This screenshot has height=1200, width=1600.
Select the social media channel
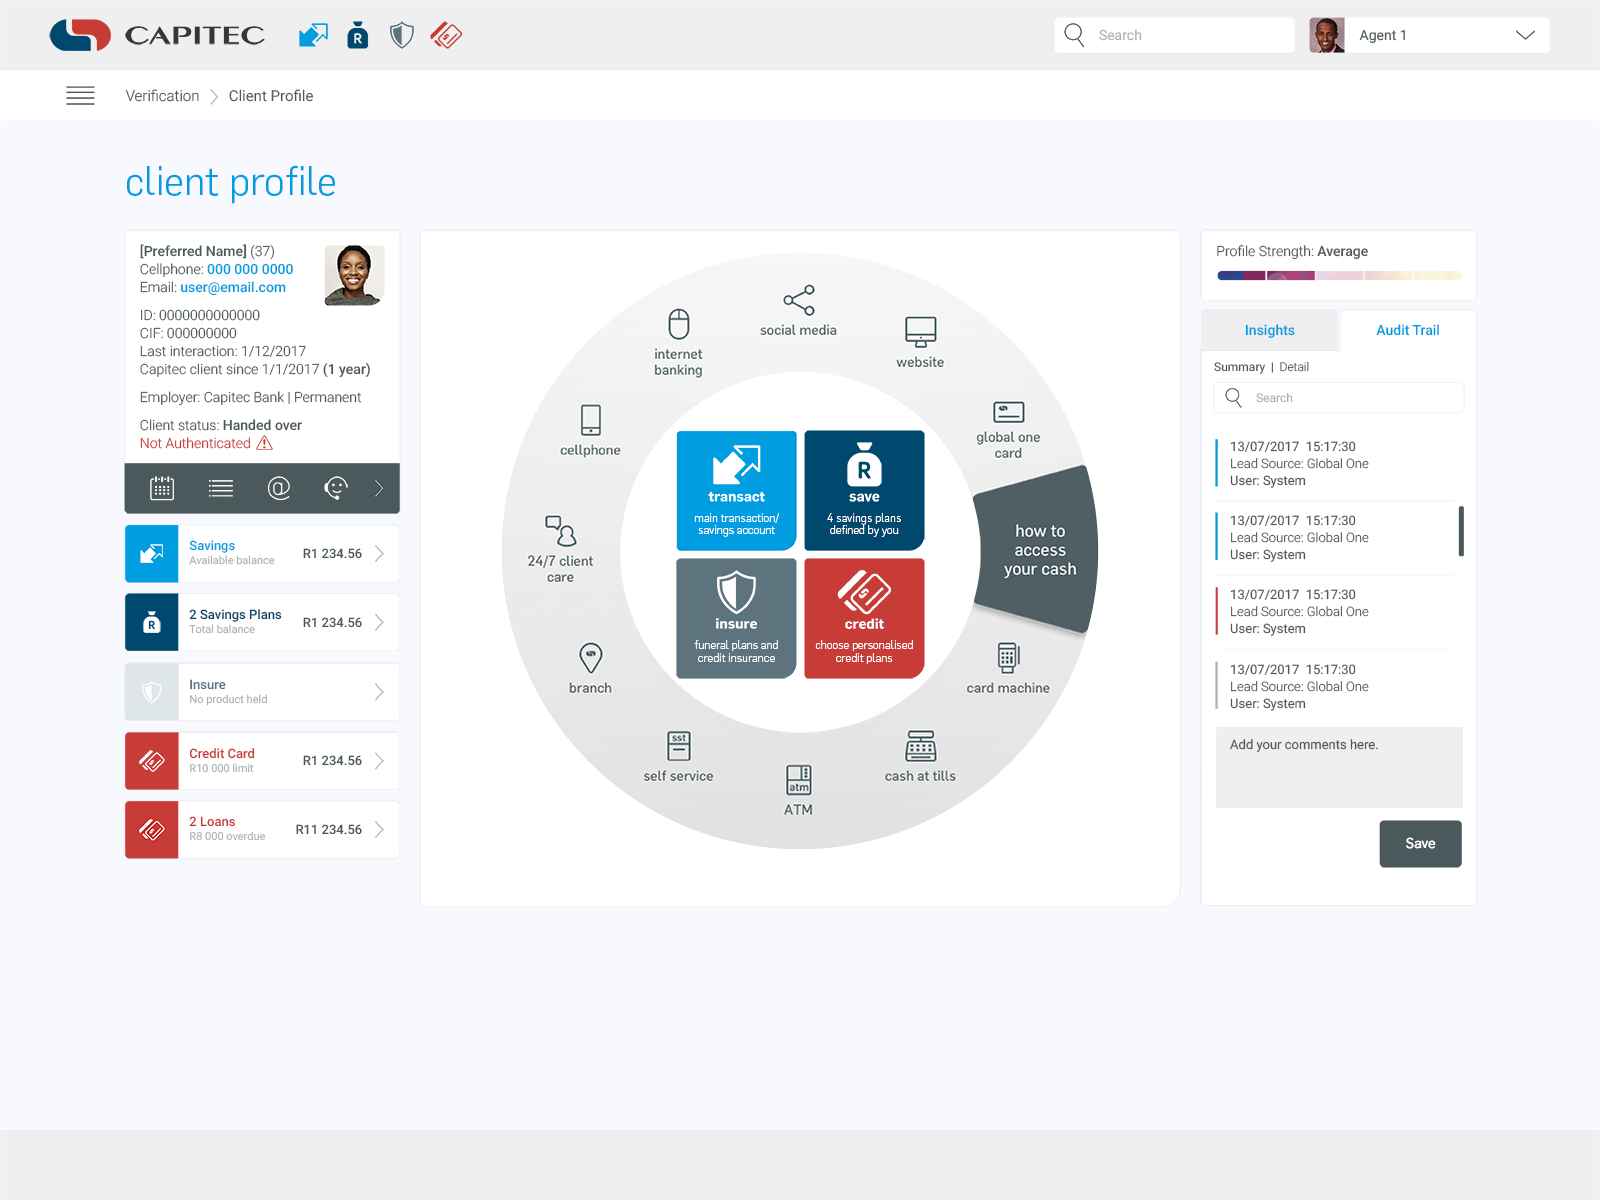point(798,312)
